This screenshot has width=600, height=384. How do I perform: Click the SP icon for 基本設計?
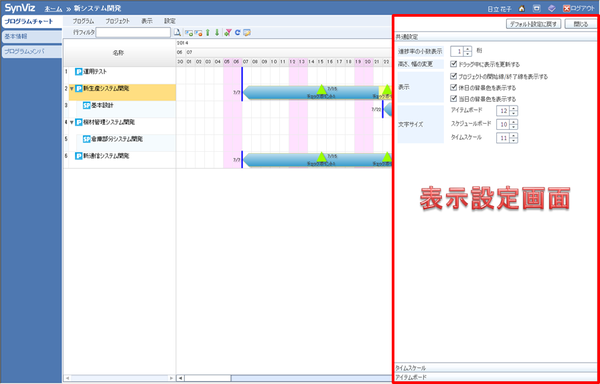click(87, 106)
